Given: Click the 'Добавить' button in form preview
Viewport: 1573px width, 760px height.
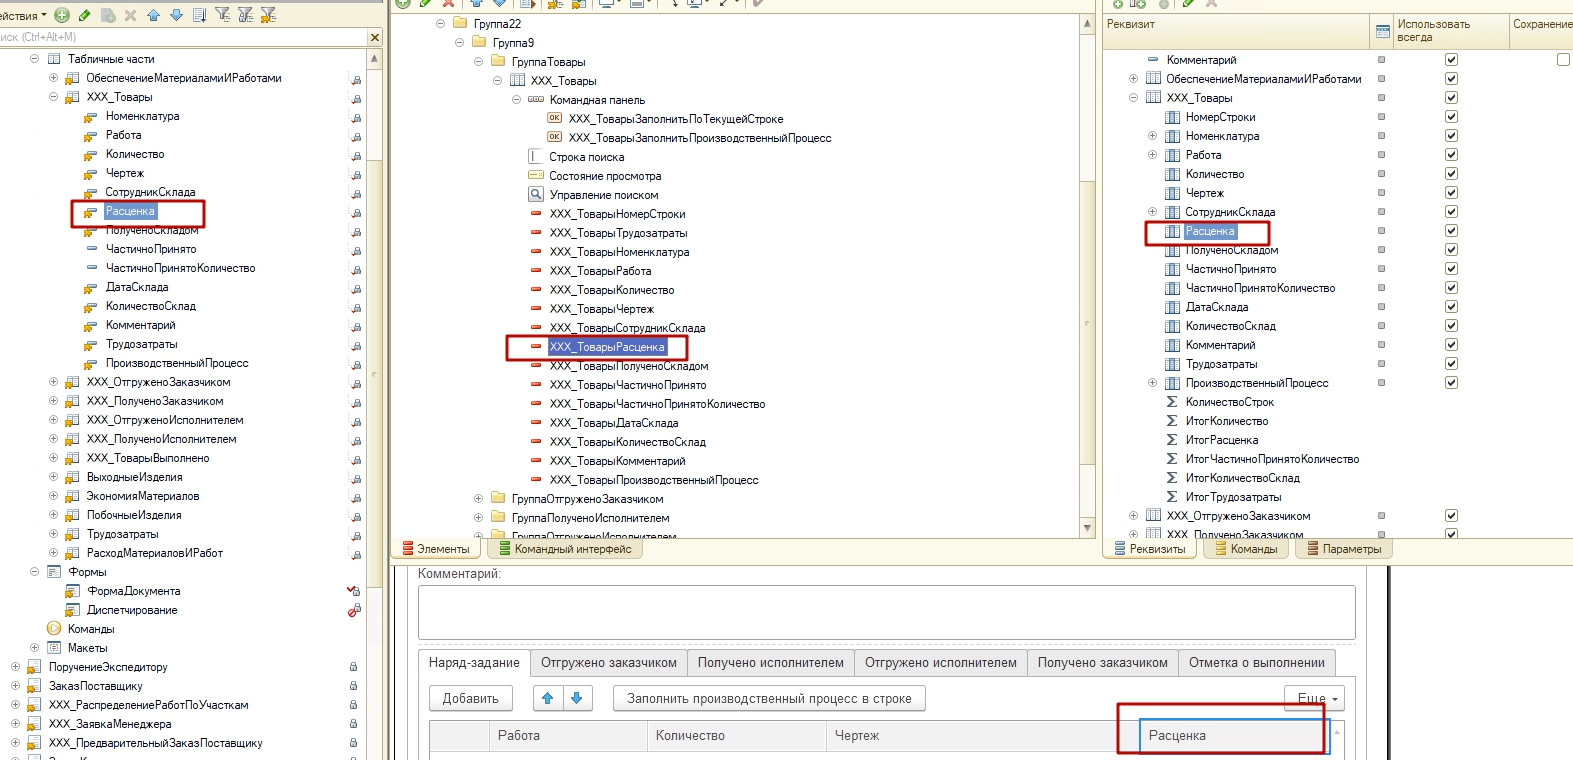Looking at the screenshot, I should (470, 698).
